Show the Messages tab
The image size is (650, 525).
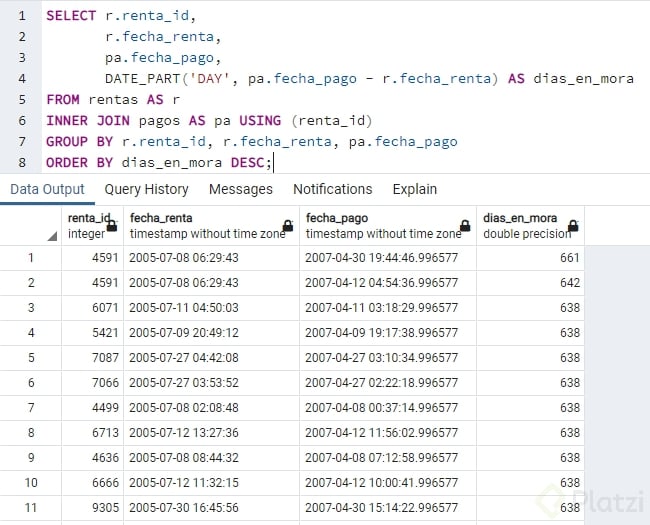pos(241,189)
